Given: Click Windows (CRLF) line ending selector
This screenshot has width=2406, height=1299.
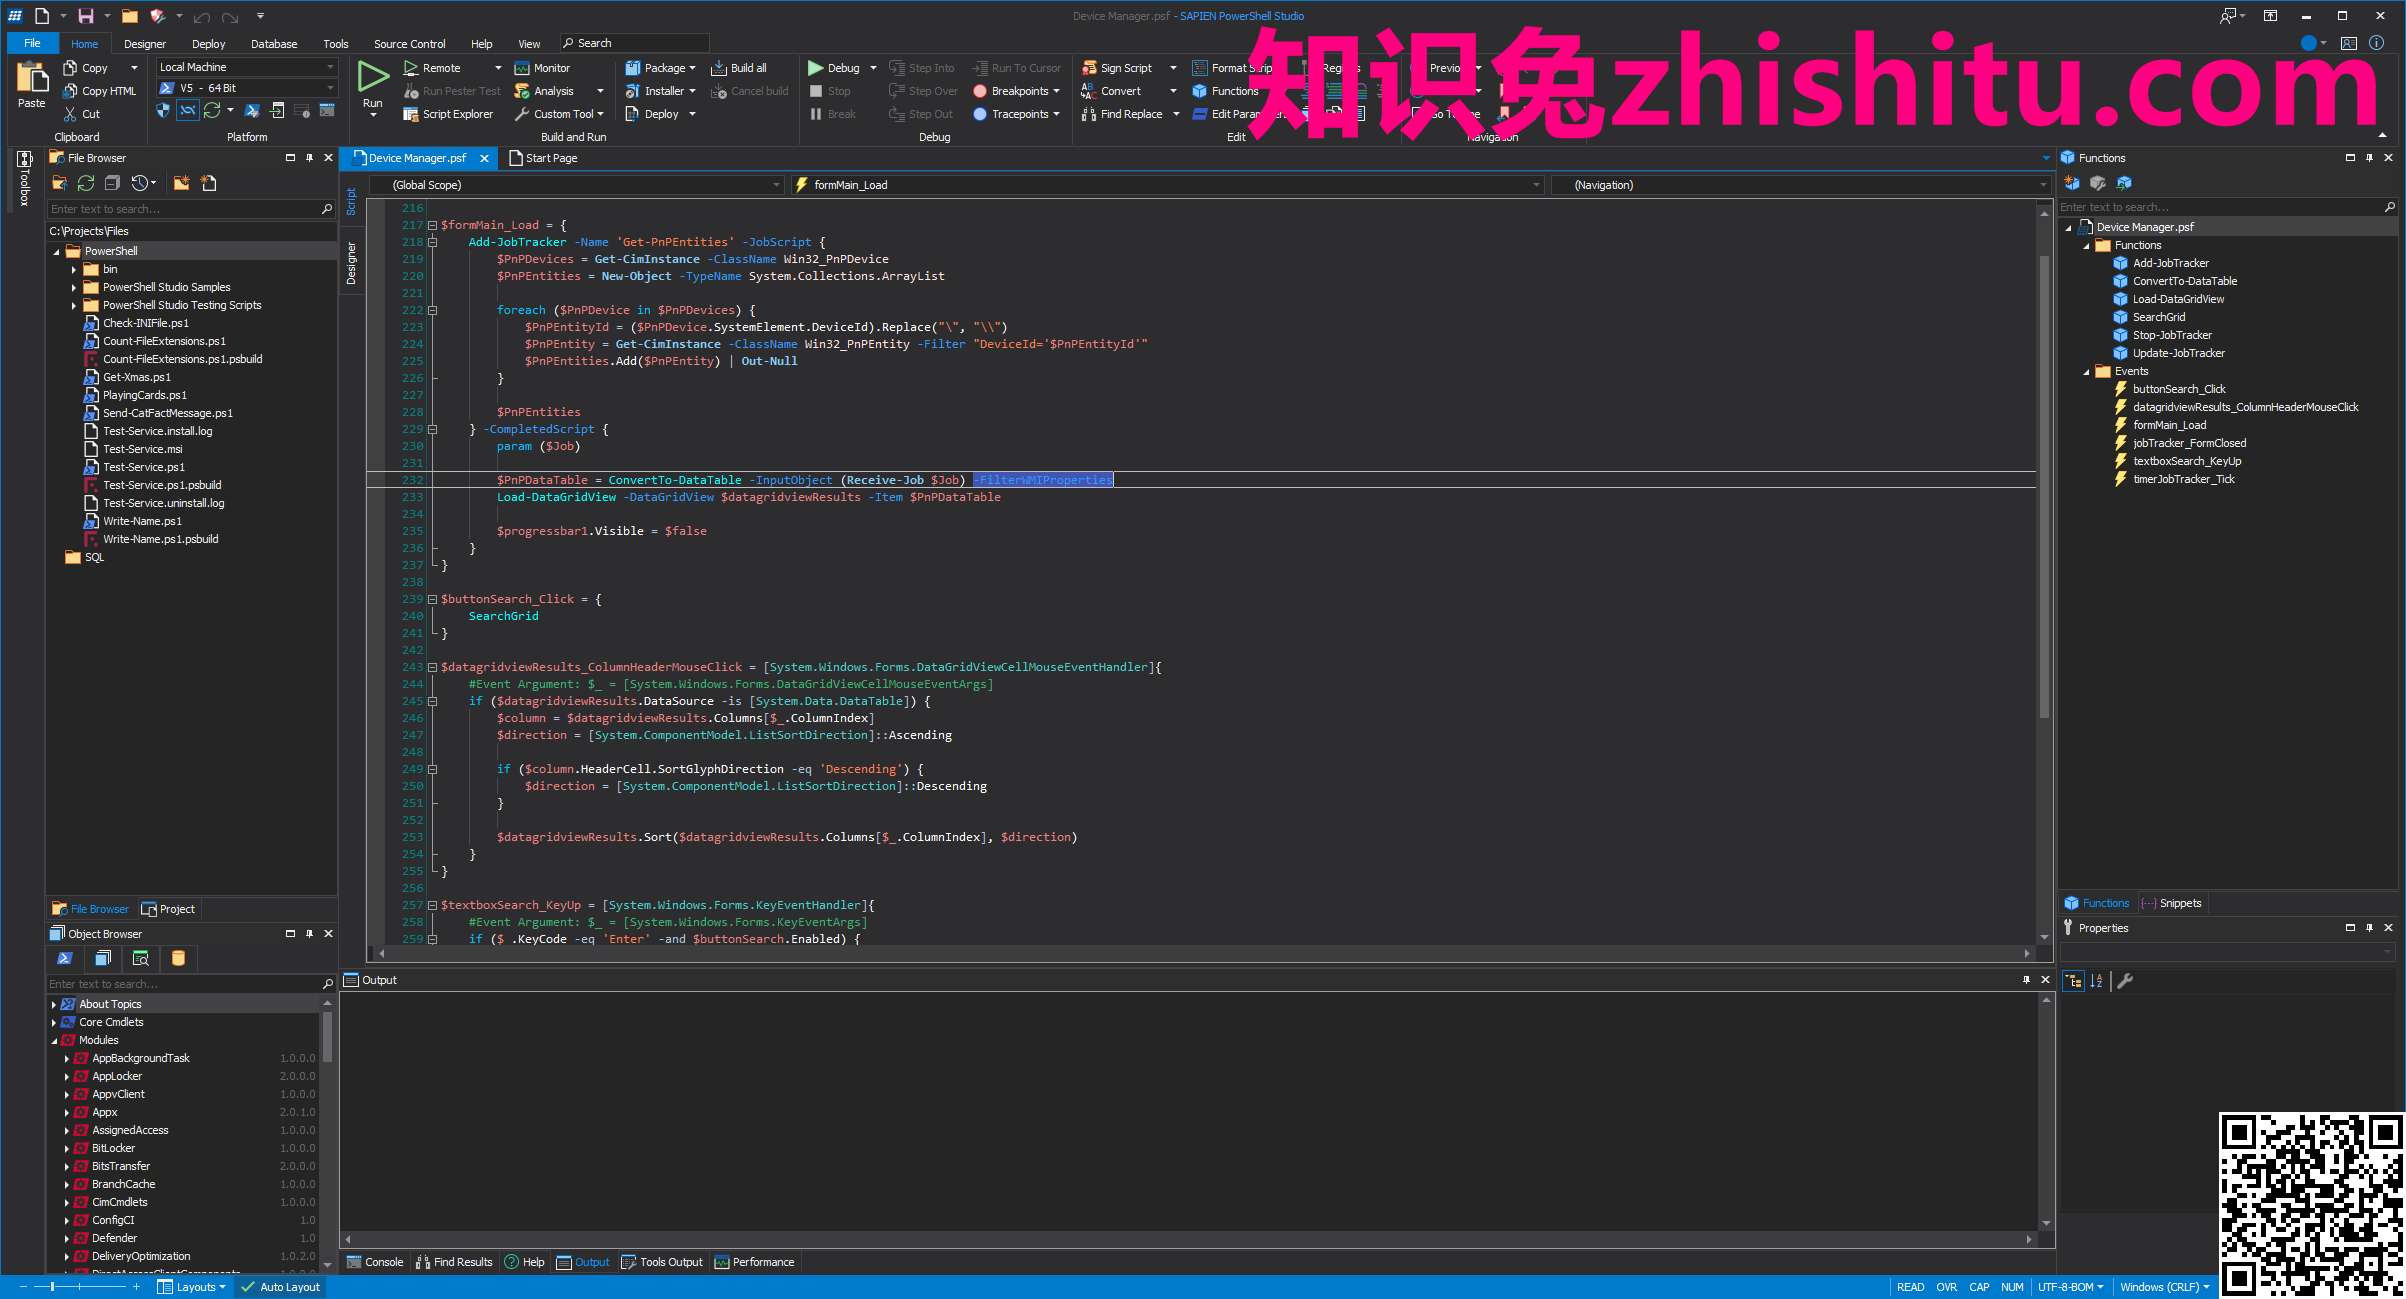Looking at the screenshot, I should point(2164,1287).
